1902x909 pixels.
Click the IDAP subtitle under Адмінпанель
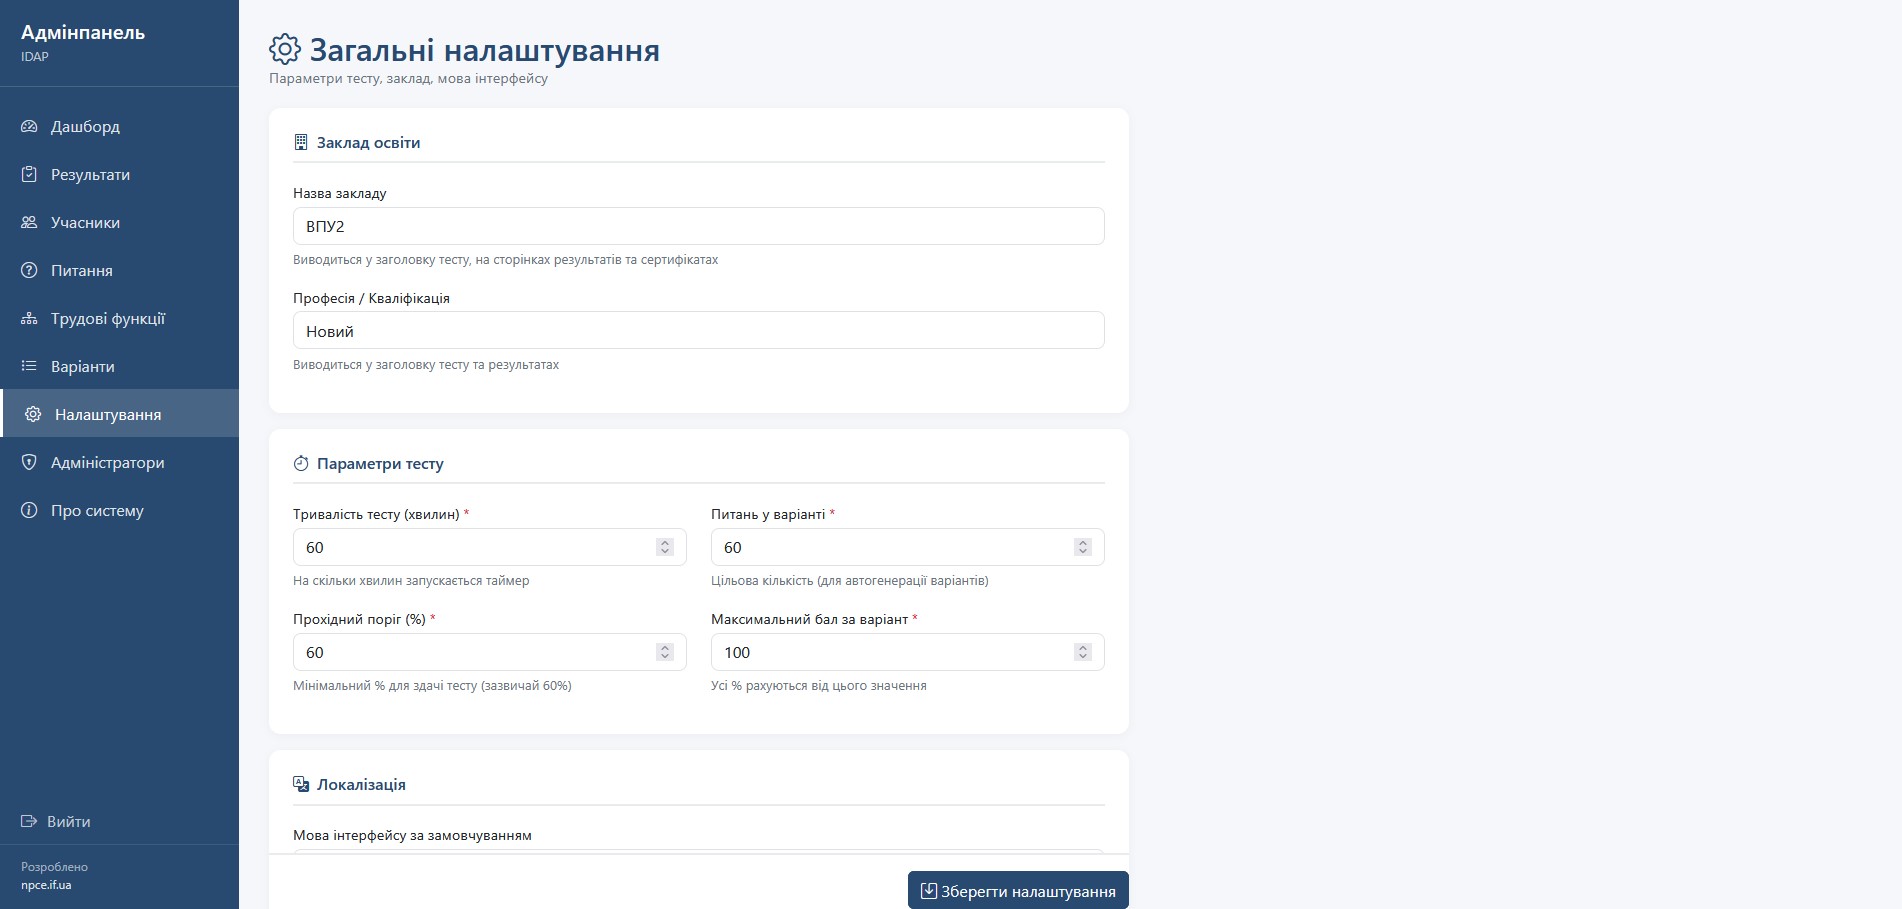[35, 57]
